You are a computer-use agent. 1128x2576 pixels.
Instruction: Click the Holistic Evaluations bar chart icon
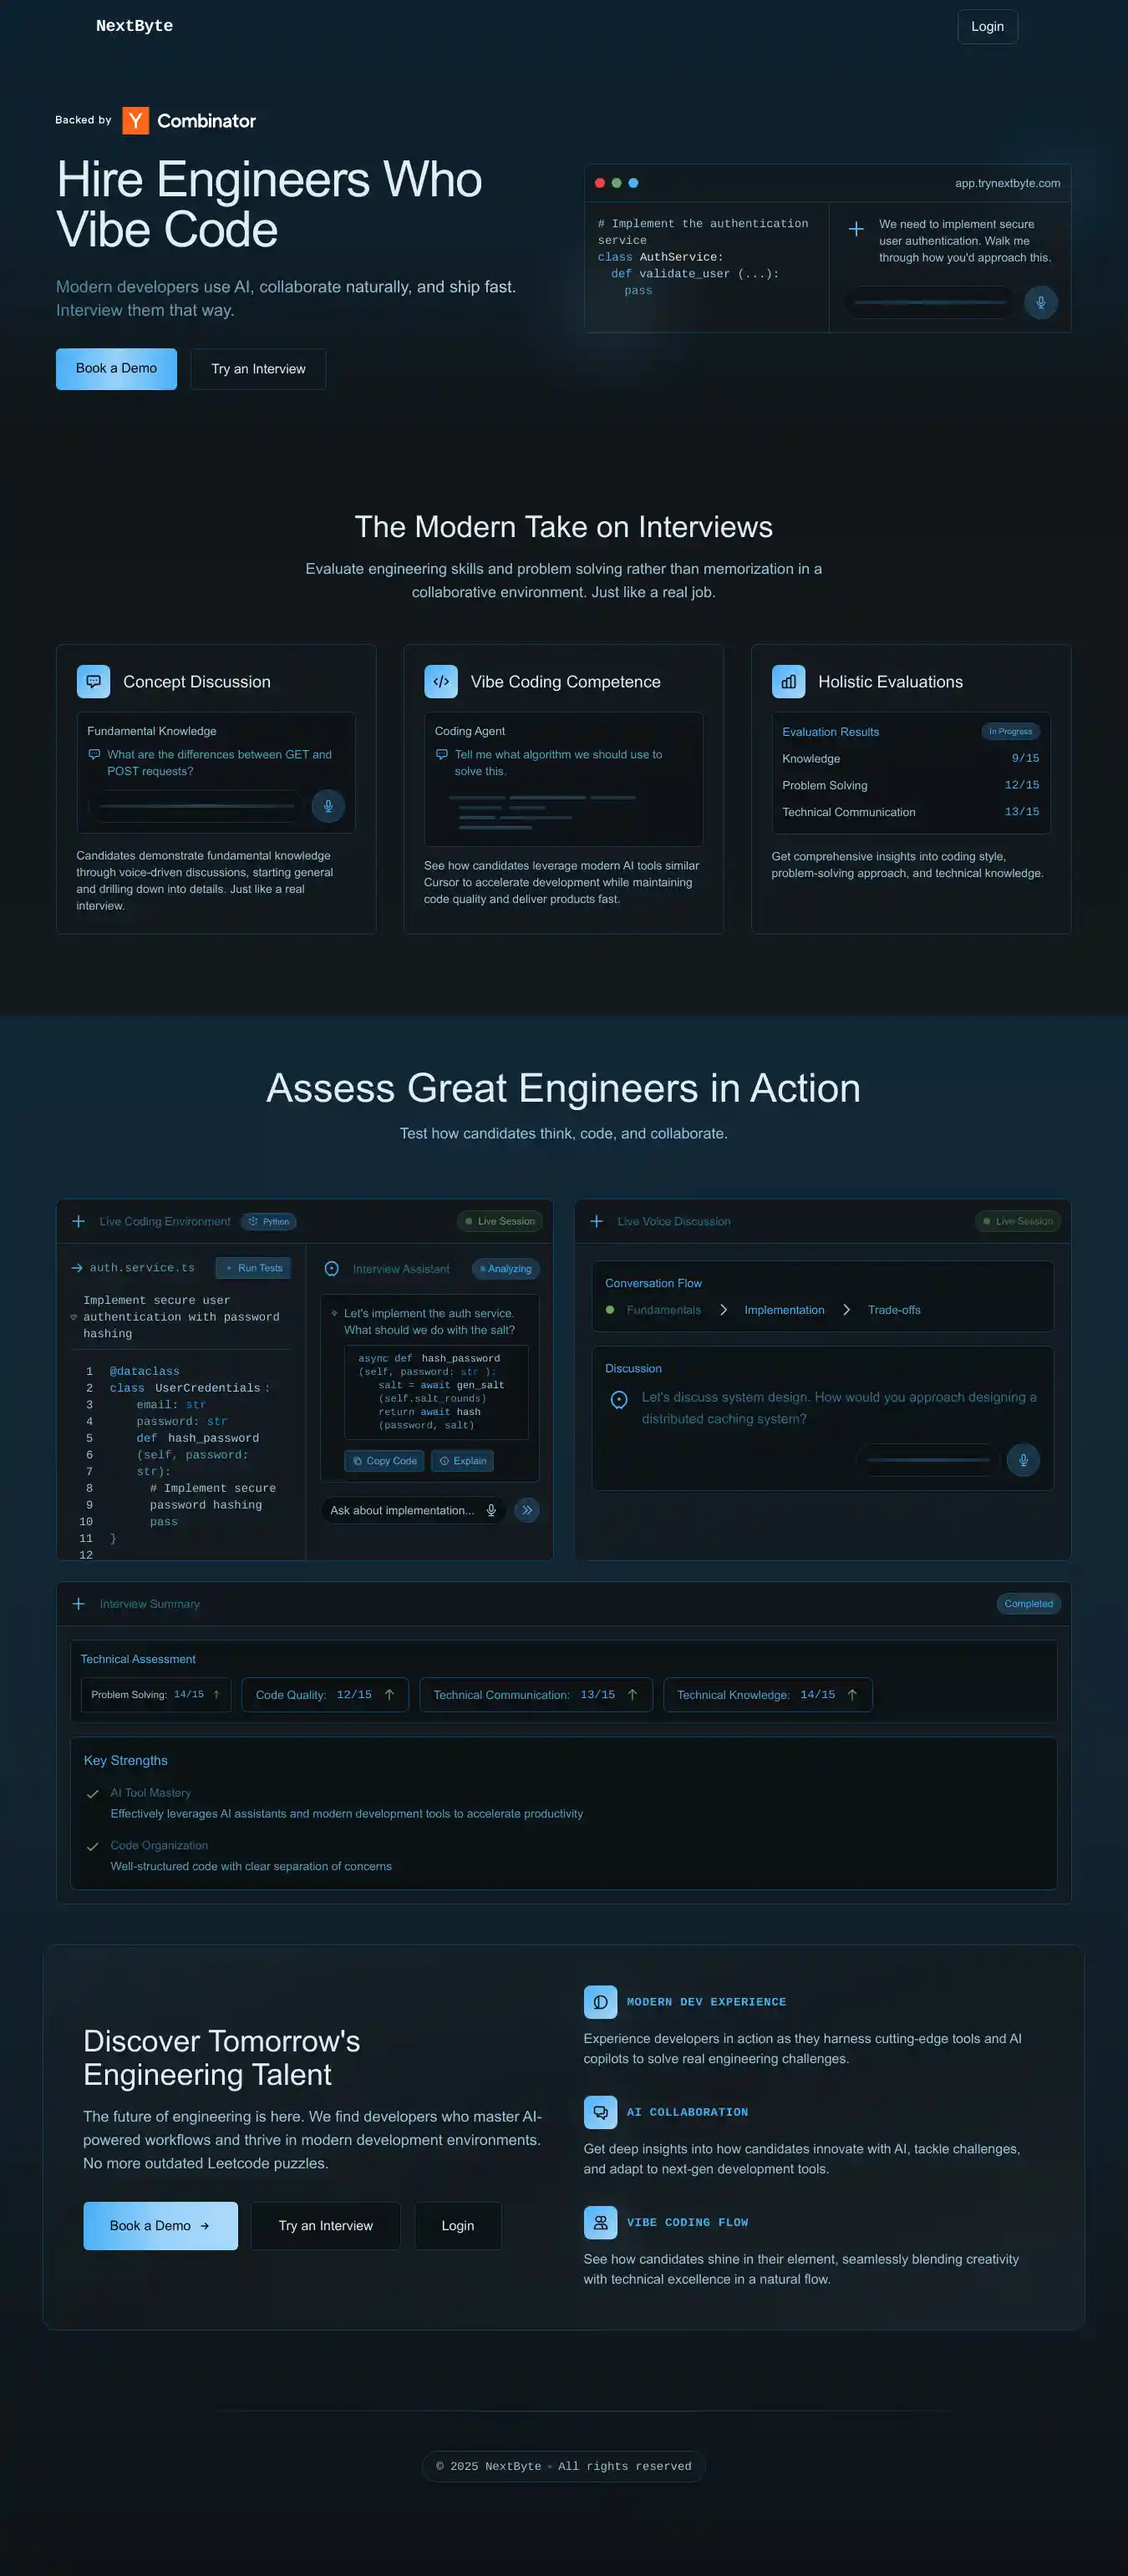pos(788,681)
